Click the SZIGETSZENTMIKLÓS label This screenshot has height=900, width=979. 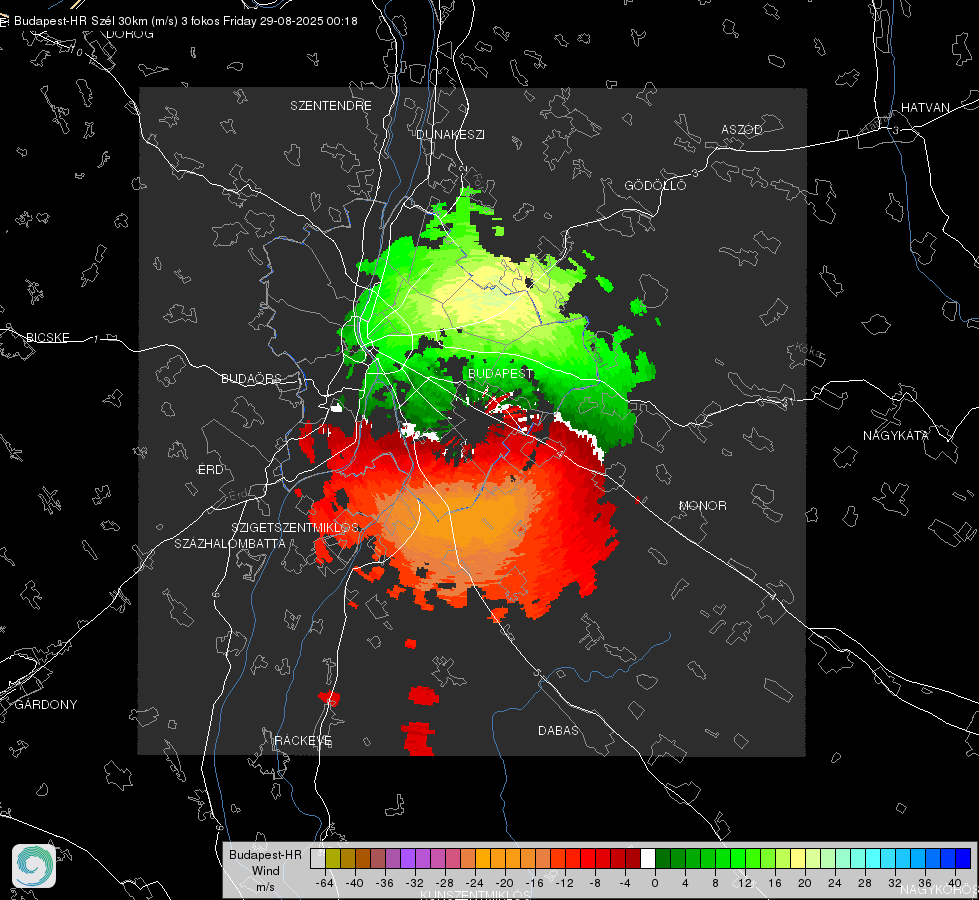point(295,528)
